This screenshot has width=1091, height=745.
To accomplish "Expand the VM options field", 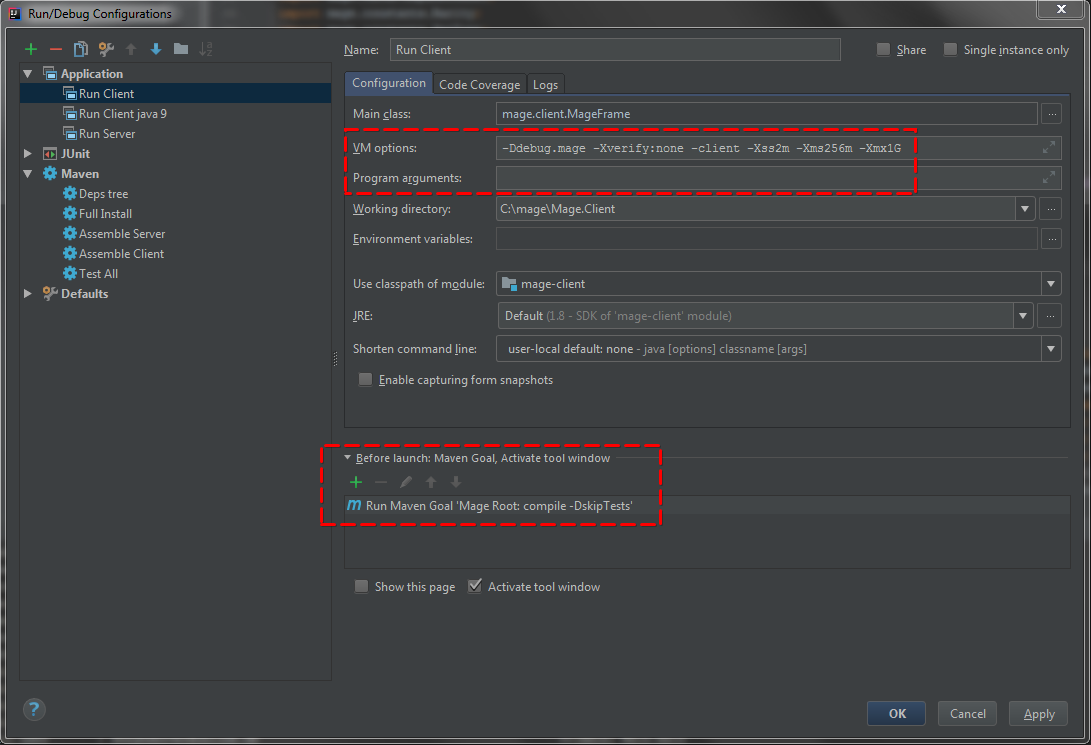I will (1049, 147).
